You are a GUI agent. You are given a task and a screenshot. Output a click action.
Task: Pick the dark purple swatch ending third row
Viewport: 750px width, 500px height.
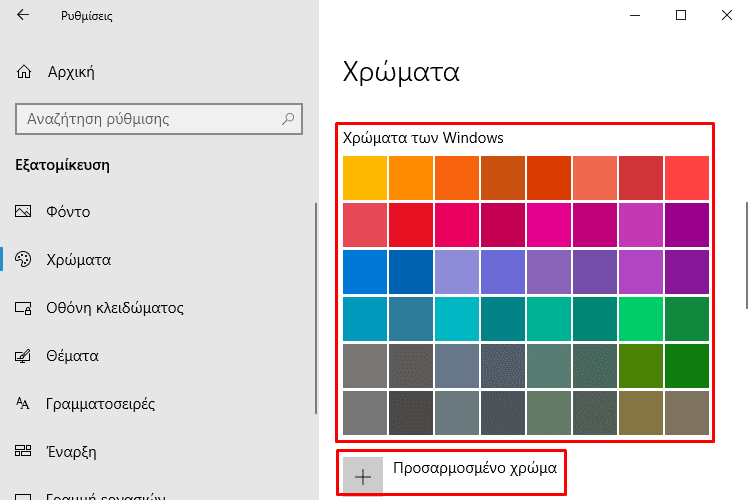tap(687, 272)
